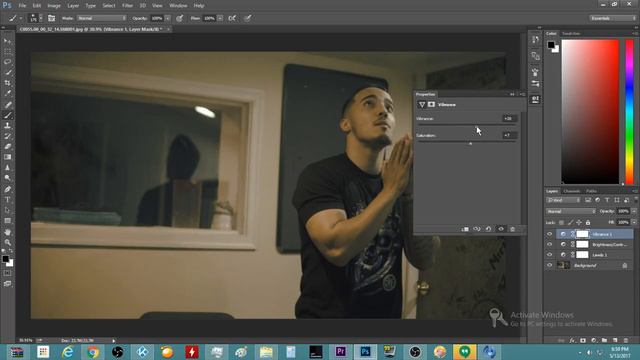640x360 pixels.
Task: Click the Saturation slider handle
Action: click(470, 143)
